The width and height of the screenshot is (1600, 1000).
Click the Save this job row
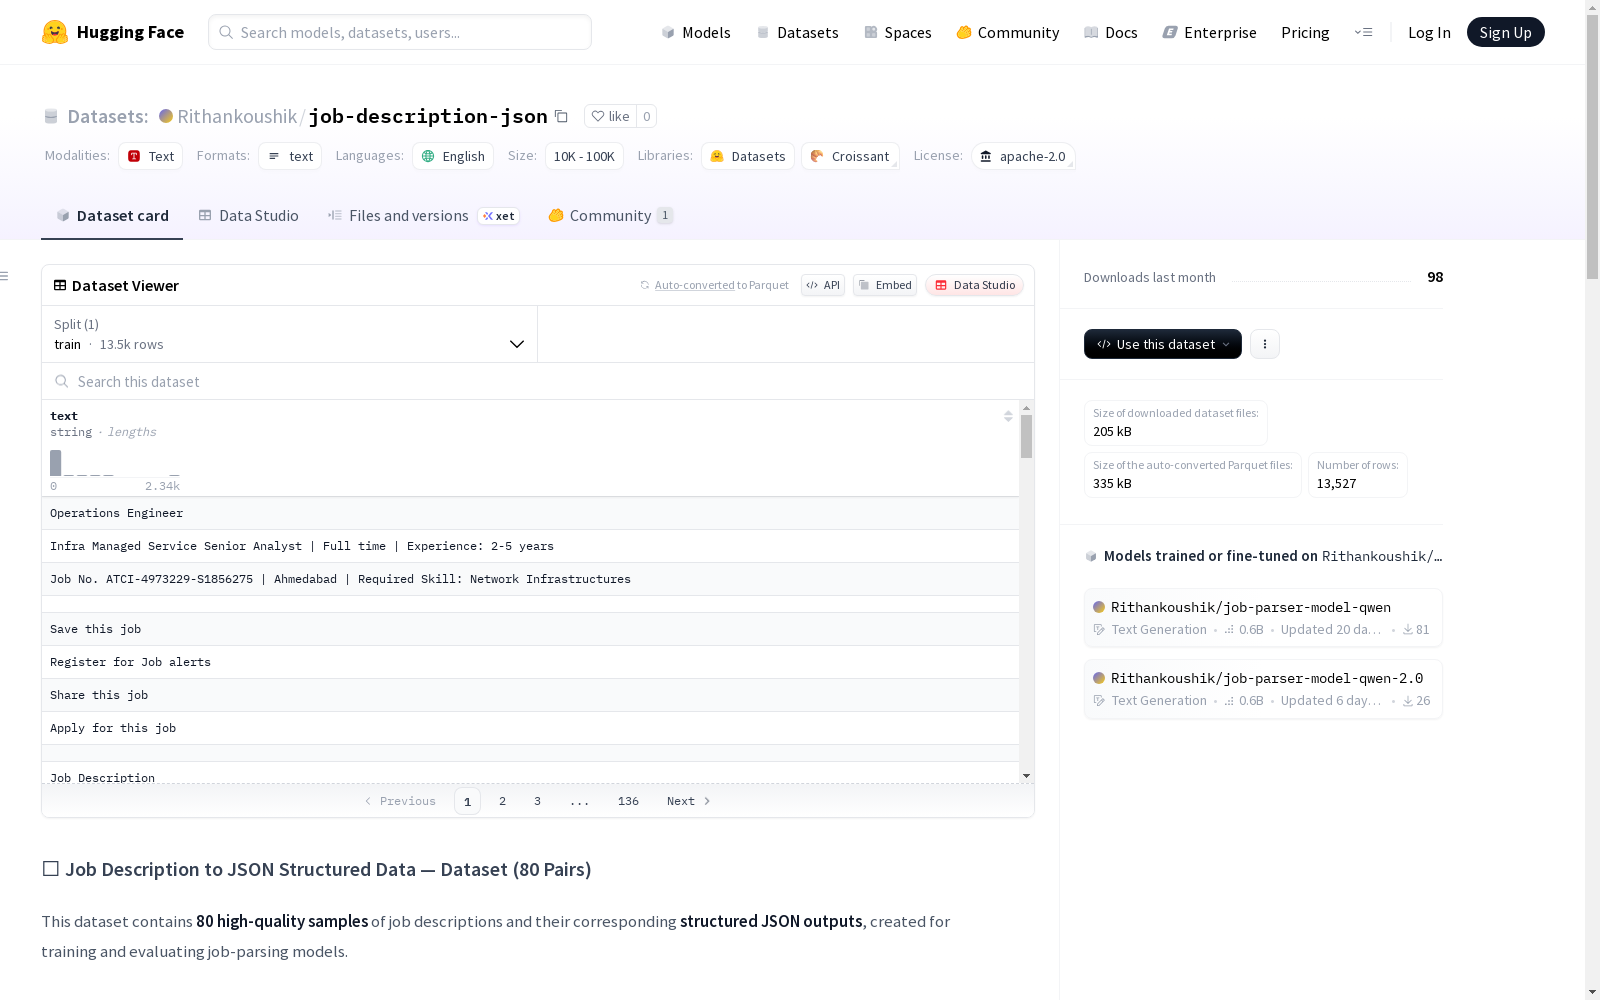pos(530,629)
